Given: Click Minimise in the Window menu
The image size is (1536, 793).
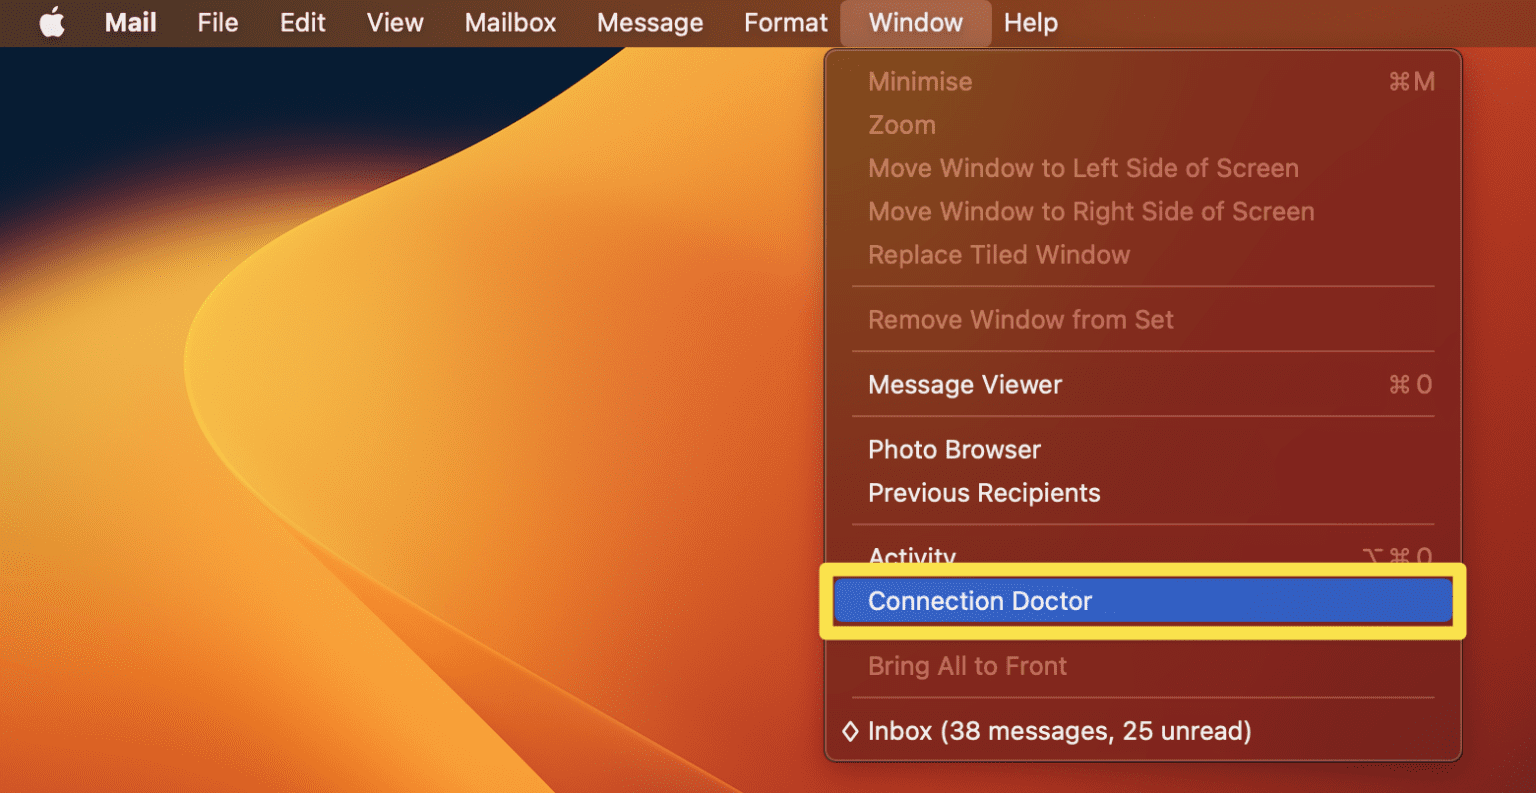Looking at the screenshot, I should [x=919, y=81].
